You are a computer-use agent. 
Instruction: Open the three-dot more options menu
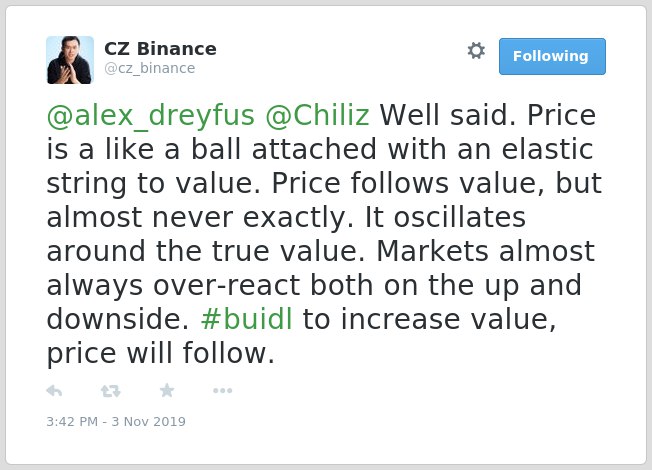click(222, 391)
